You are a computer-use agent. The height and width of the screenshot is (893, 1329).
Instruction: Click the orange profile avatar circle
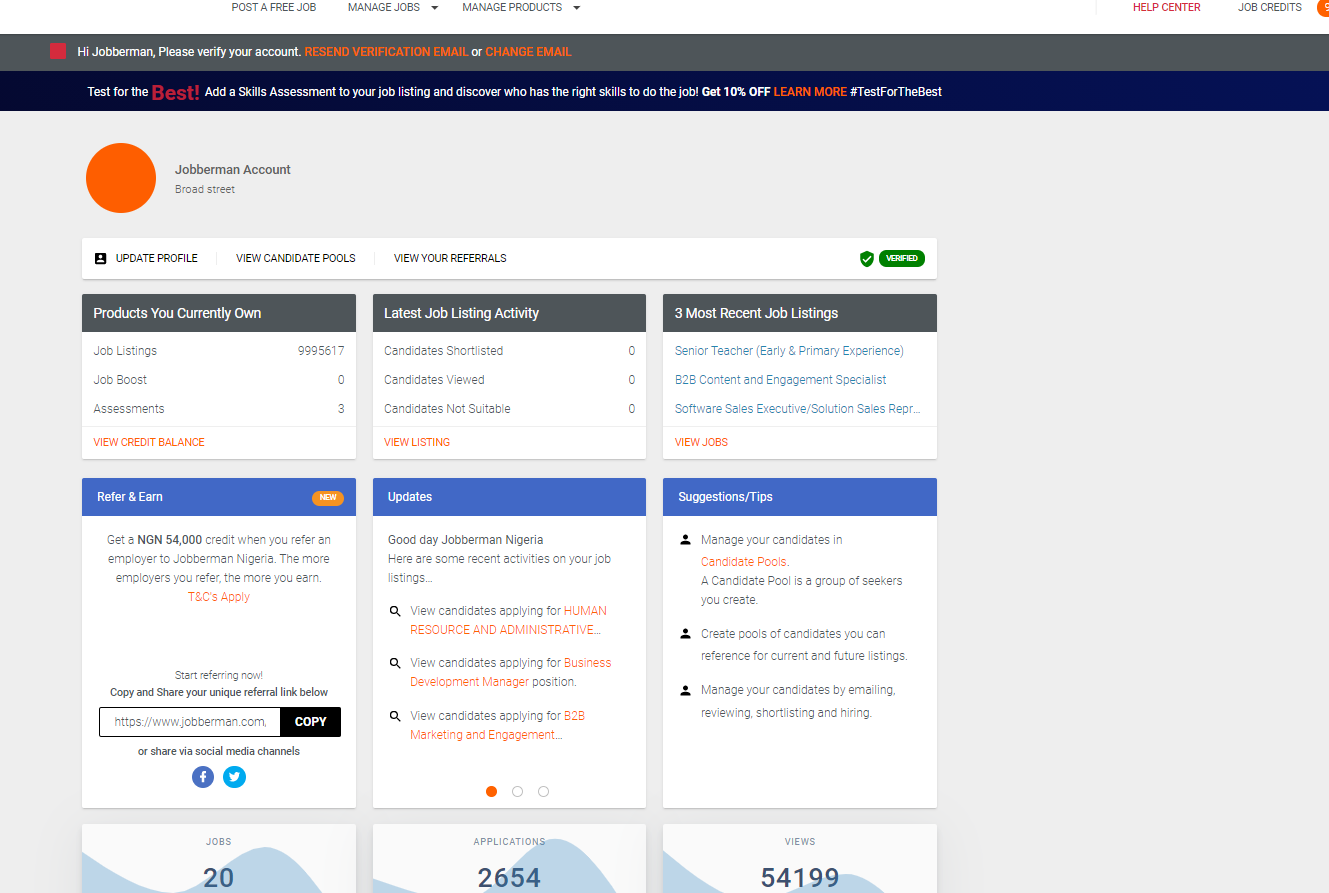click(121, 178)
